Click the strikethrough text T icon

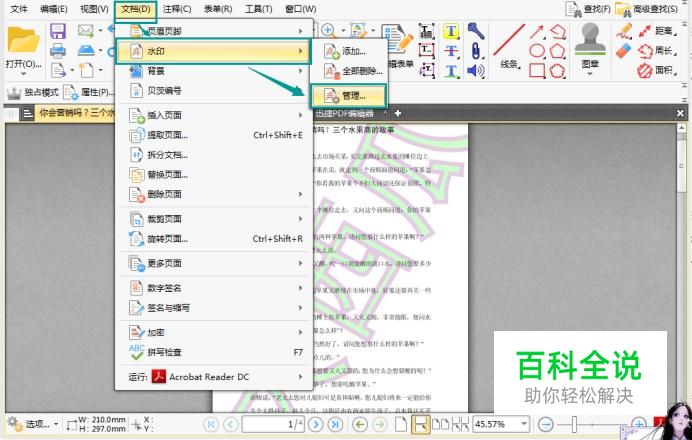451,51
